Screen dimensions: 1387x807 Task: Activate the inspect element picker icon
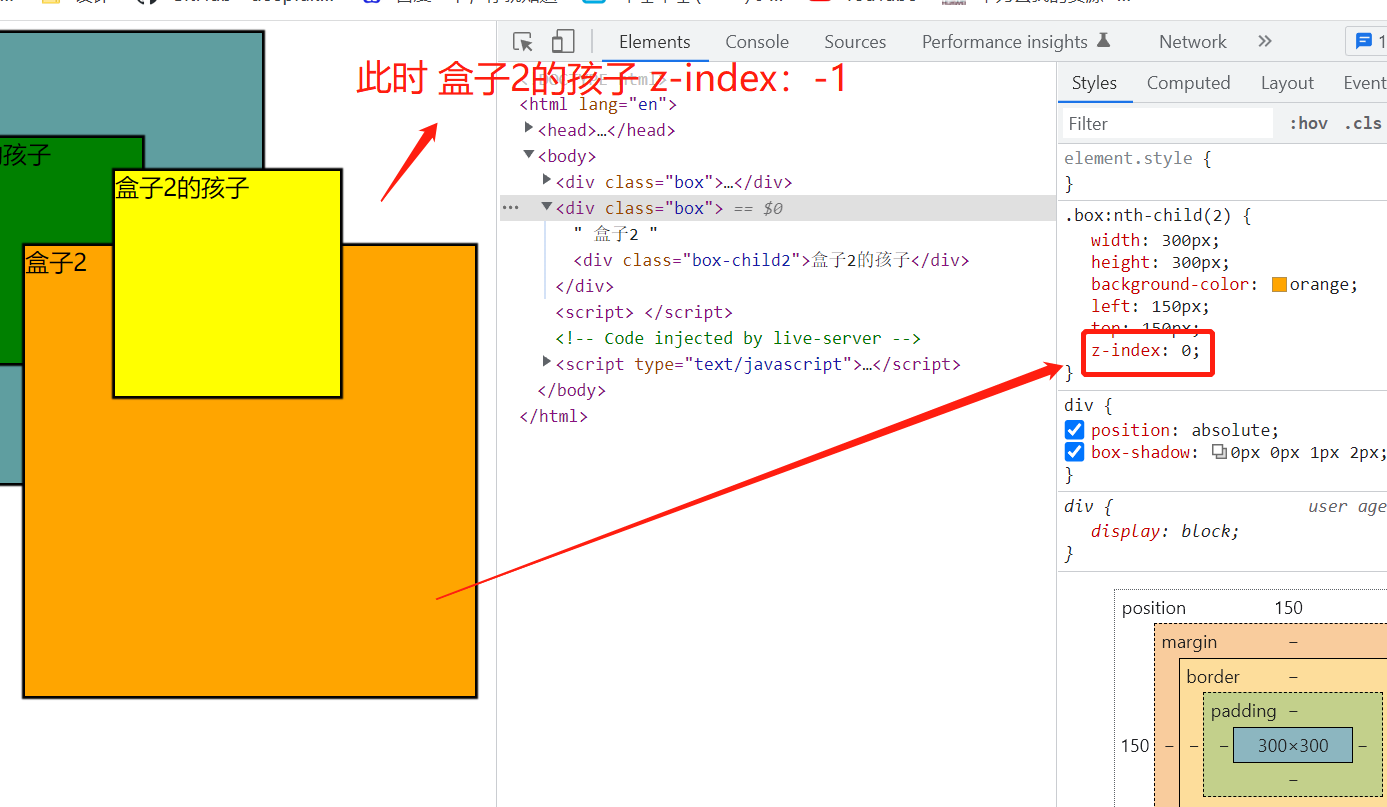(523, 41)
